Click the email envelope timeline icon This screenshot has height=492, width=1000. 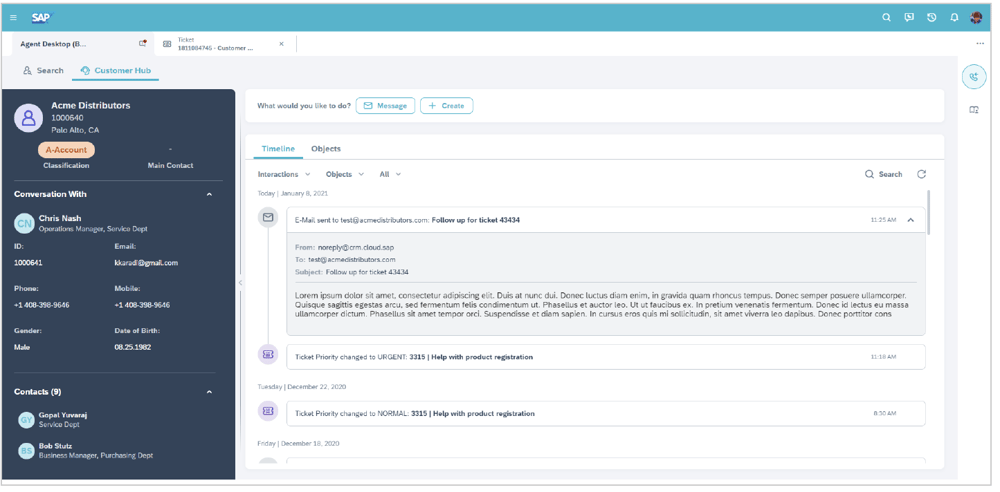(268, 218)
